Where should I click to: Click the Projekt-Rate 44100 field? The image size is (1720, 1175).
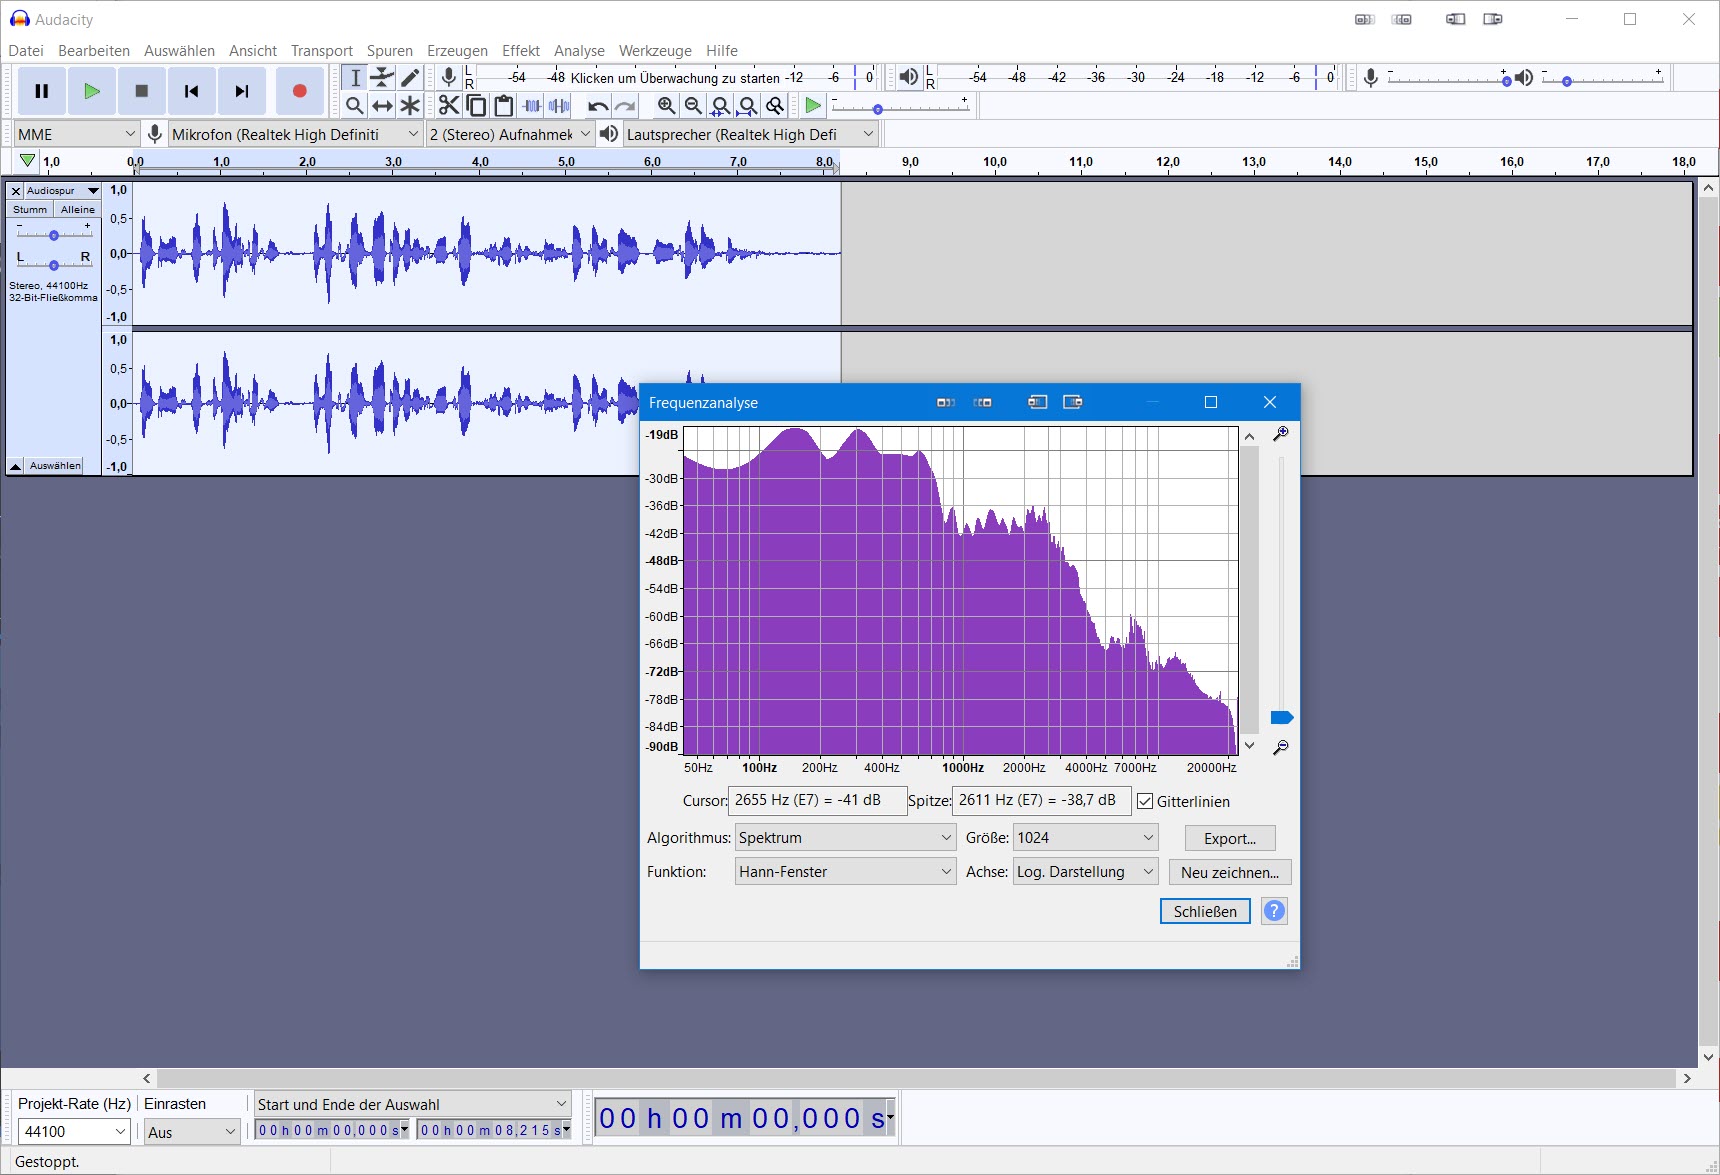[74, 1131]
